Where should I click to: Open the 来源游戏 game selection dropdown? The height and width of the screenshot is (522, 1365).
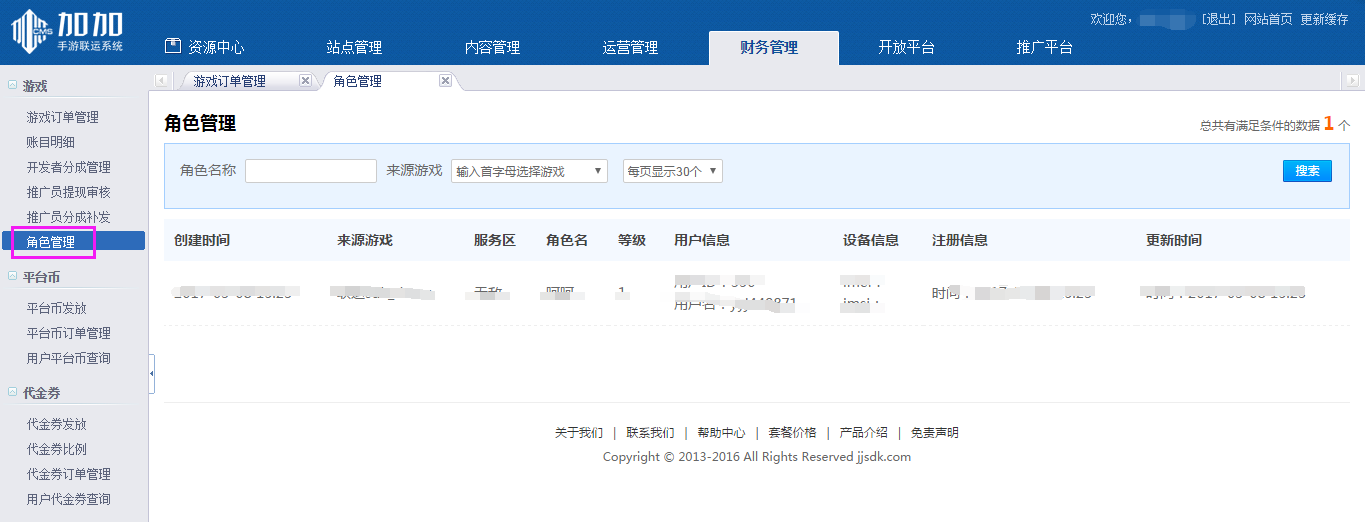click(529, 171)
